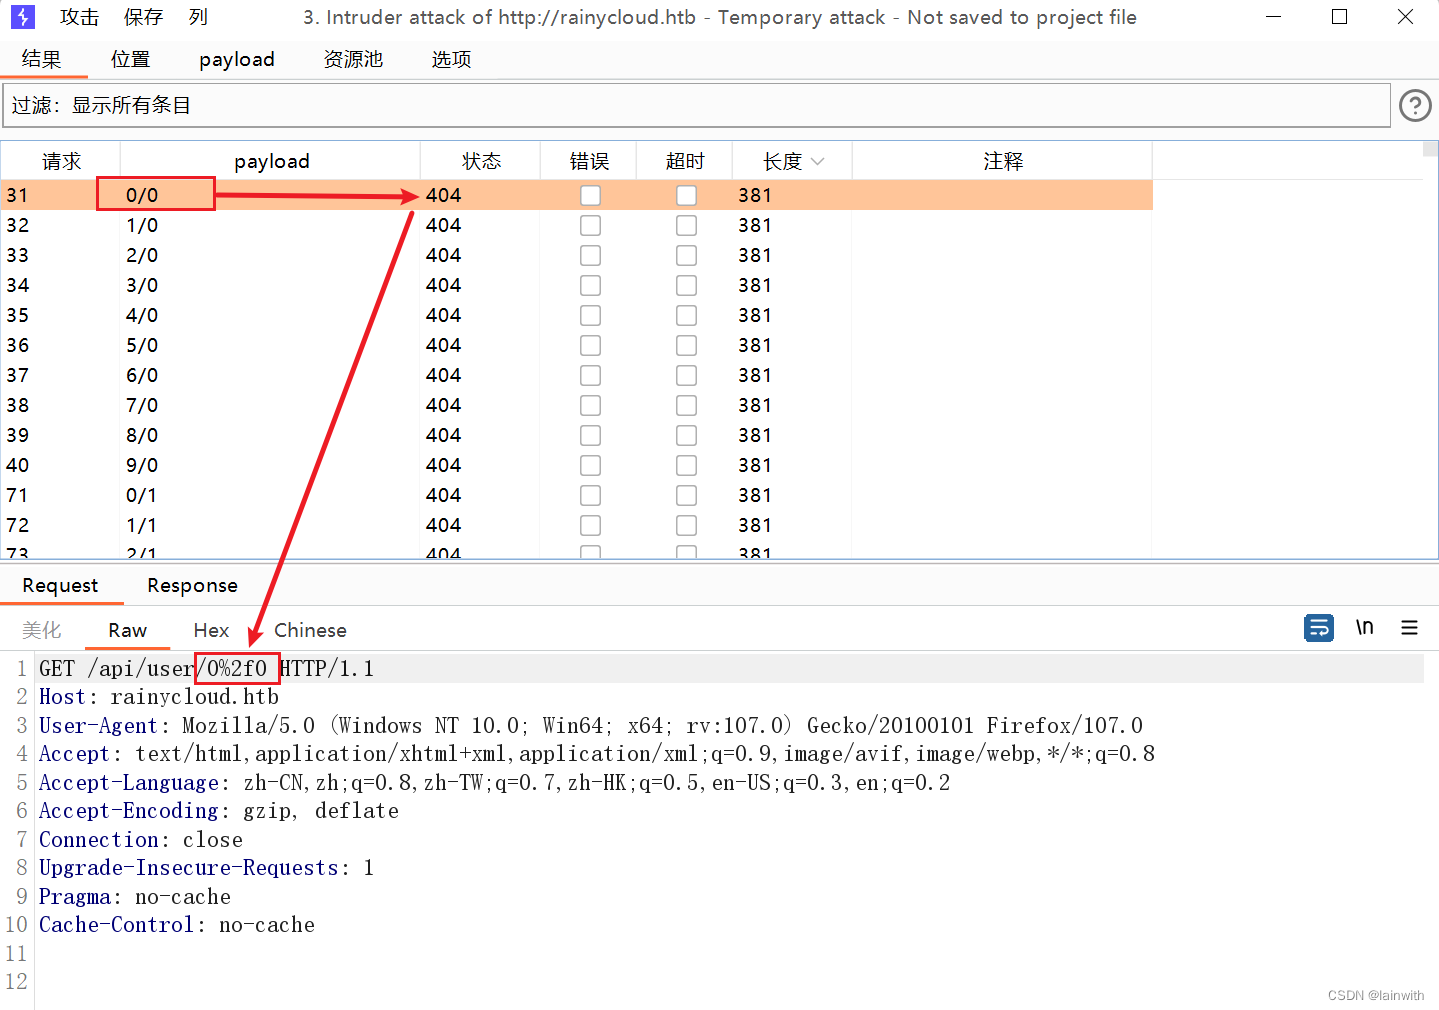This screenshot has width=1439, height=1010.
Task: Select the Hex view tab
Action: 211,630
